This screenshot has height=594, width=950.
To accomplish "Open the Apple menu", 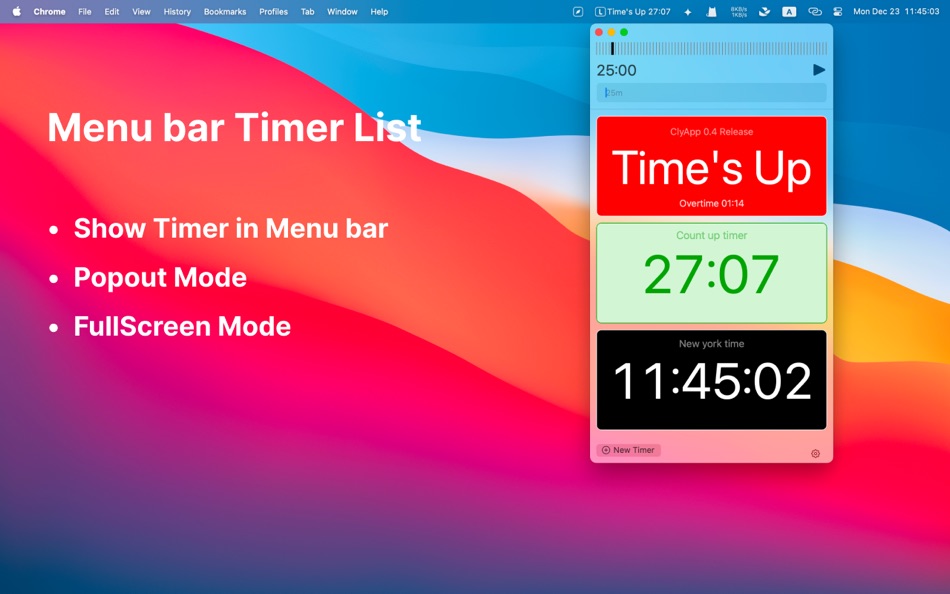I will click(16, 12).
